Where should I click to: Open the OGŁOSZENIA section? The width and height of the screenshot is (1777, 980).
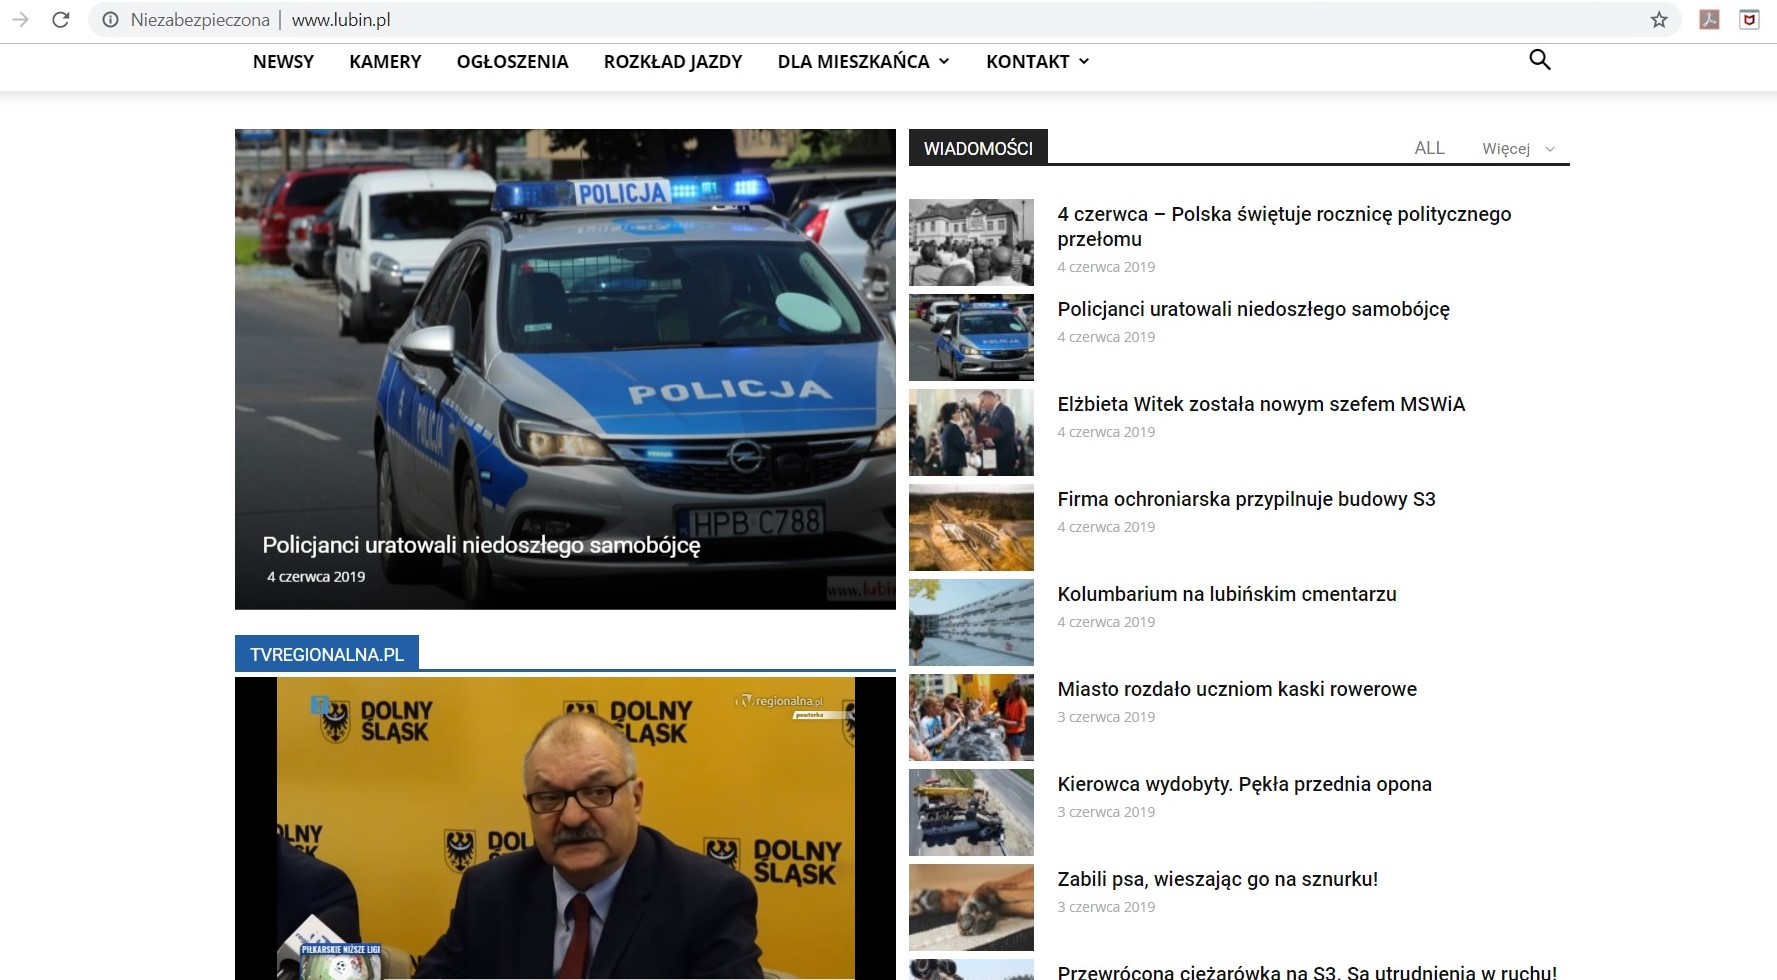[513, 61]
